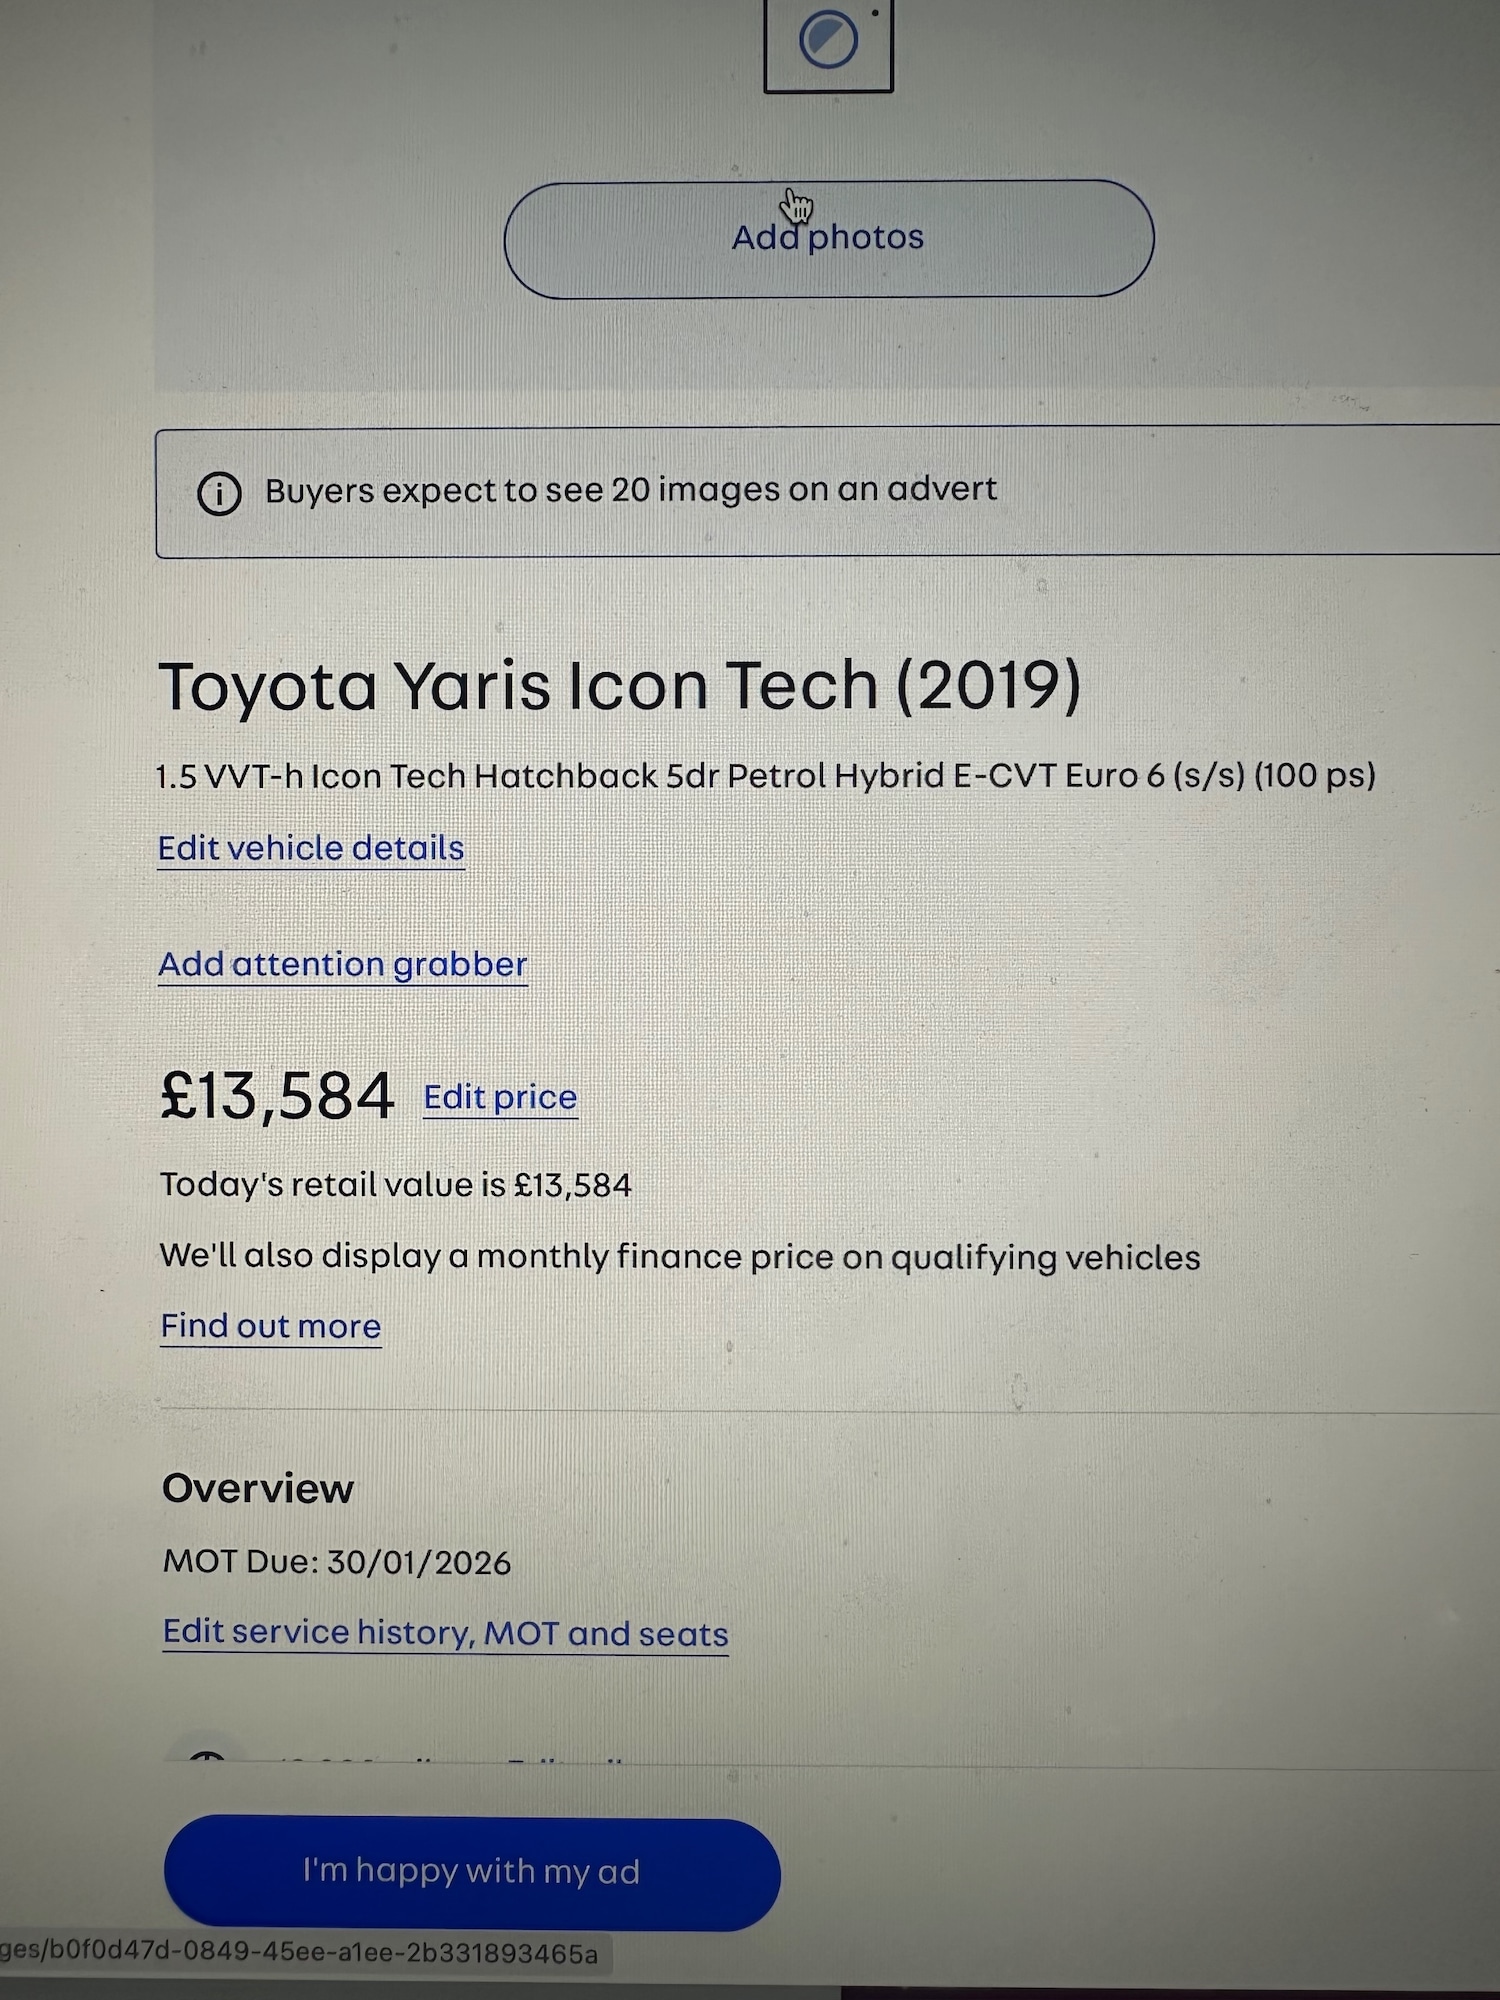Click the info icon in the images banner

[219, 493]
